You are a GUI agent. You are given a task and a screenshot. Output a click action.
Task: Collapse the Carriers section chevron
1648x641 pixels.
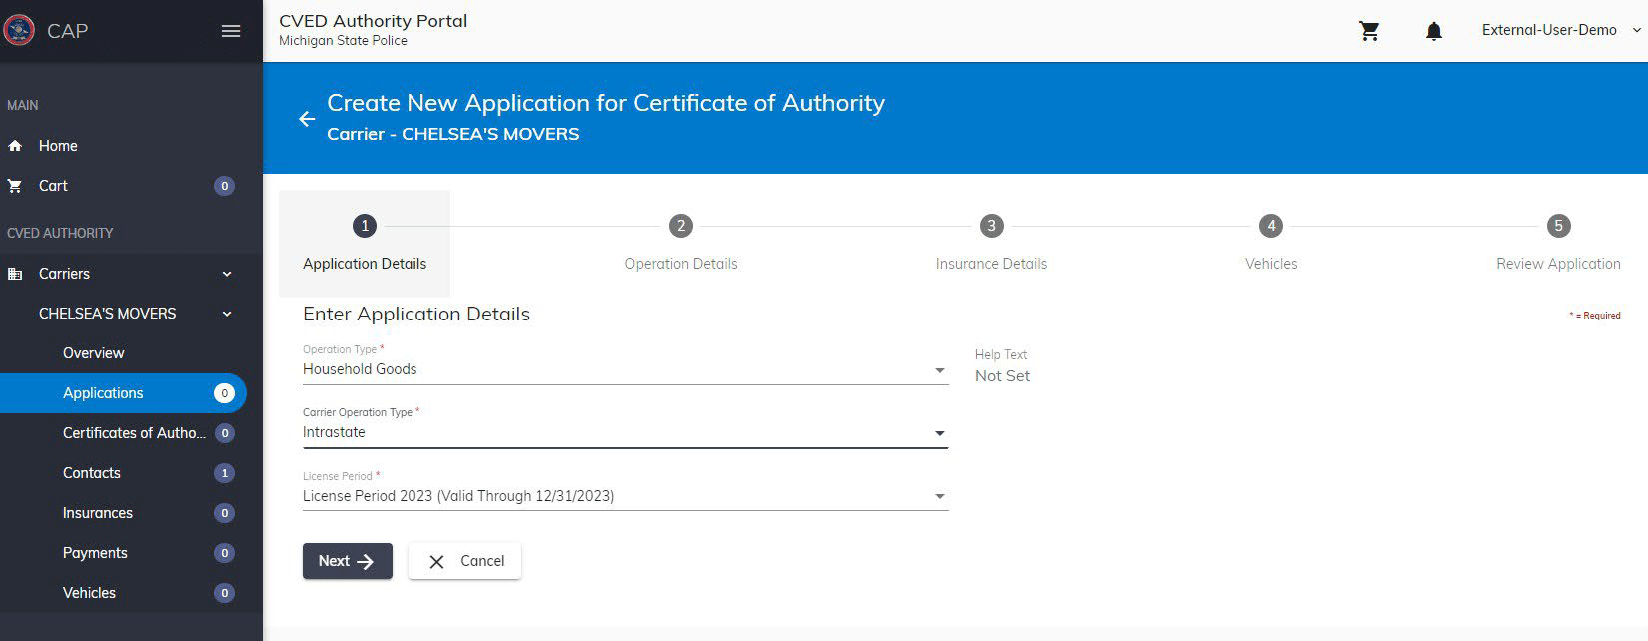(x=227, y=274)
